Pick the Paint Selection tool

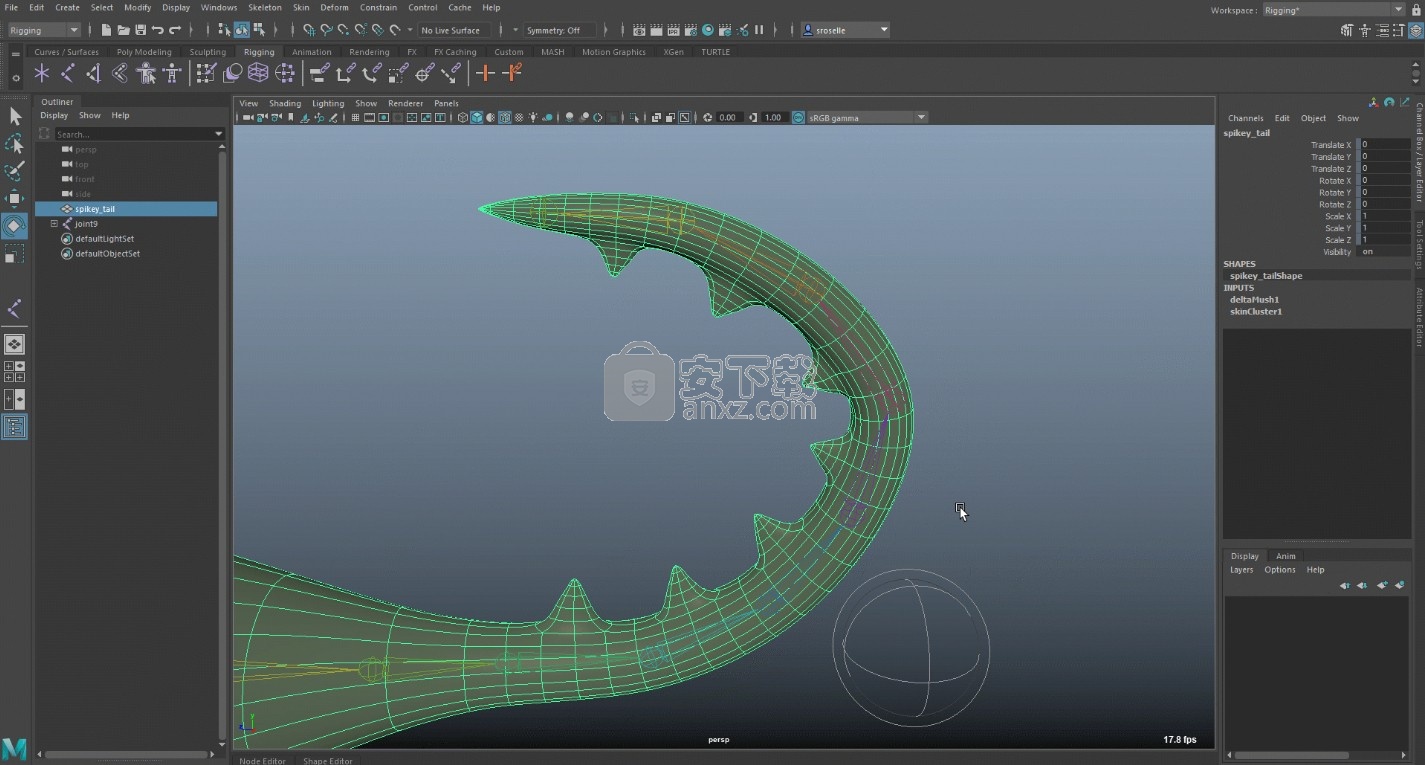pyautogui.click(x=14, y=171)
